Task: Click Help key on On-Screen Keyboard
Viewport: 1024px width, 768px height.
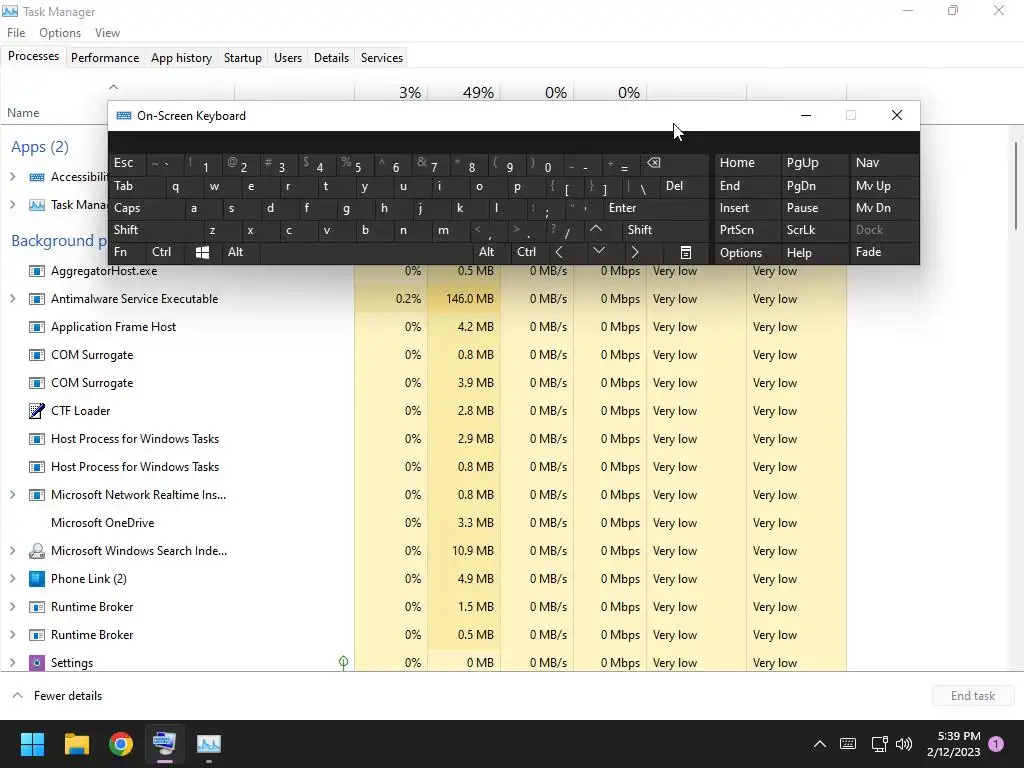Action: click(815, 252)
